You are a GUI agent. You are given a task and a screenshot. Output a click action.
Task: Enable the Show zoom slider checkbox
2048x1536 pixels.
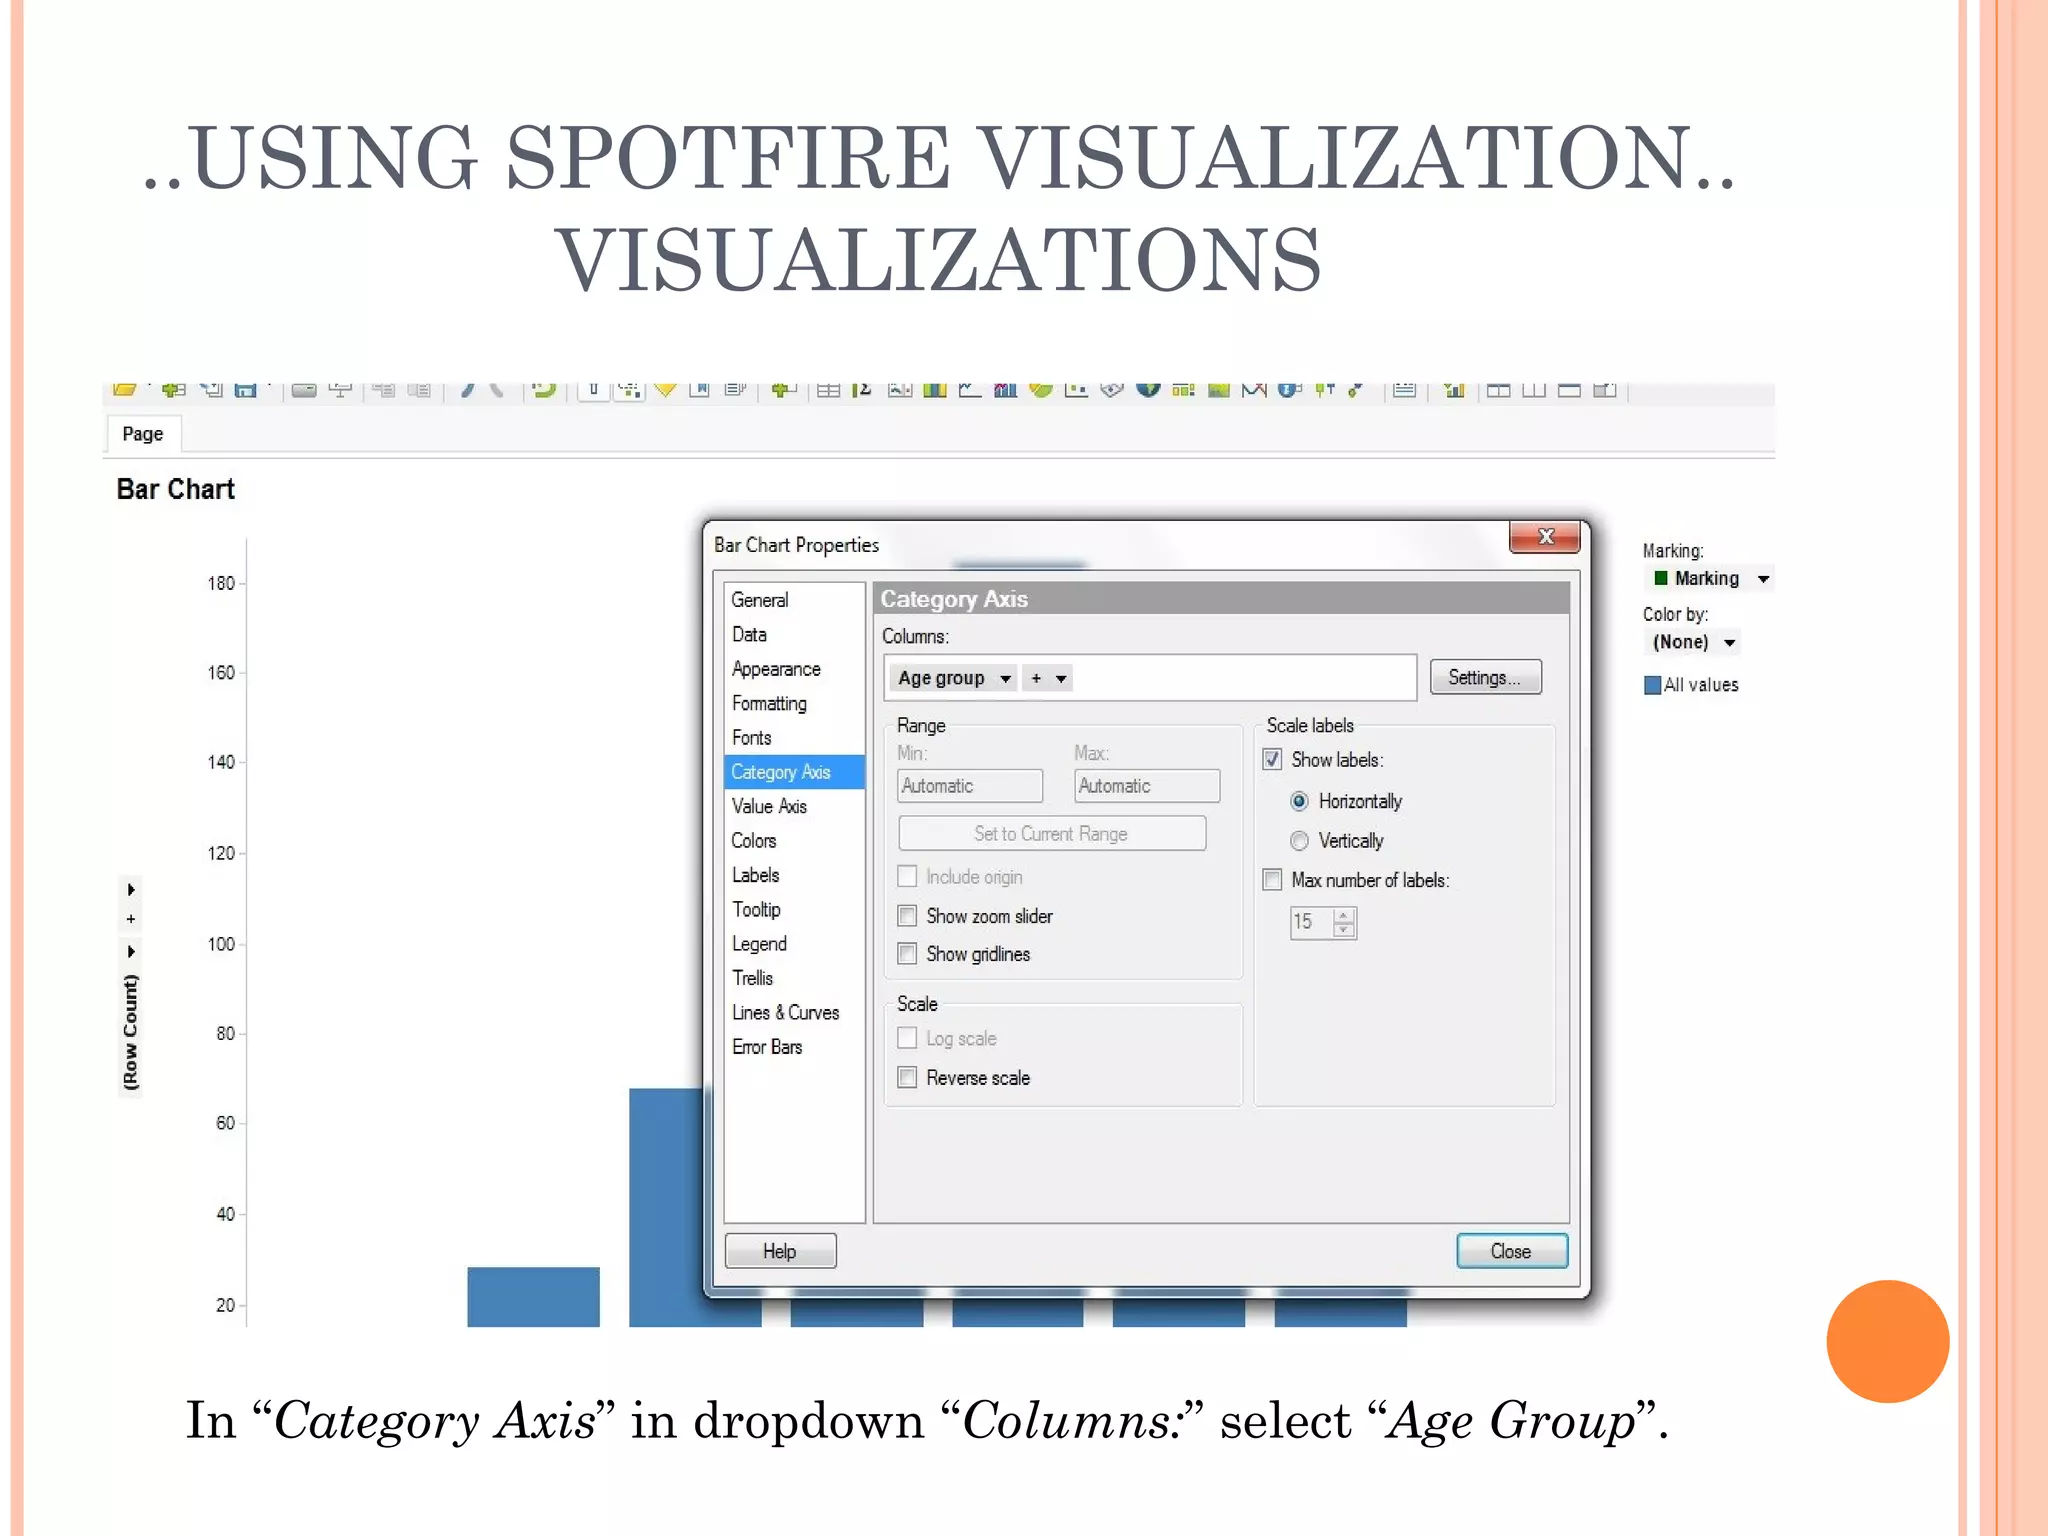click(907, 916)
